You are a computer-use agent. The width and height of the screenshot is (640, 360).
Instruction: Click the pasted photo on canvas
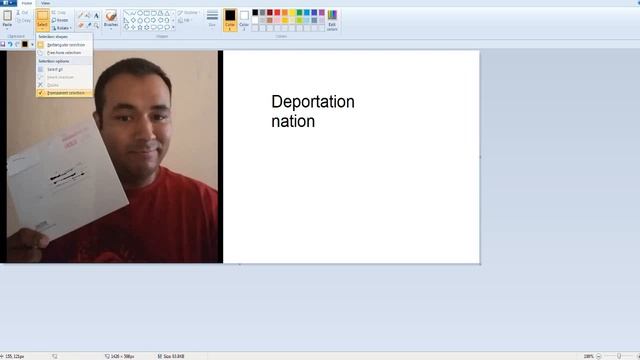(x=112, y=157)
